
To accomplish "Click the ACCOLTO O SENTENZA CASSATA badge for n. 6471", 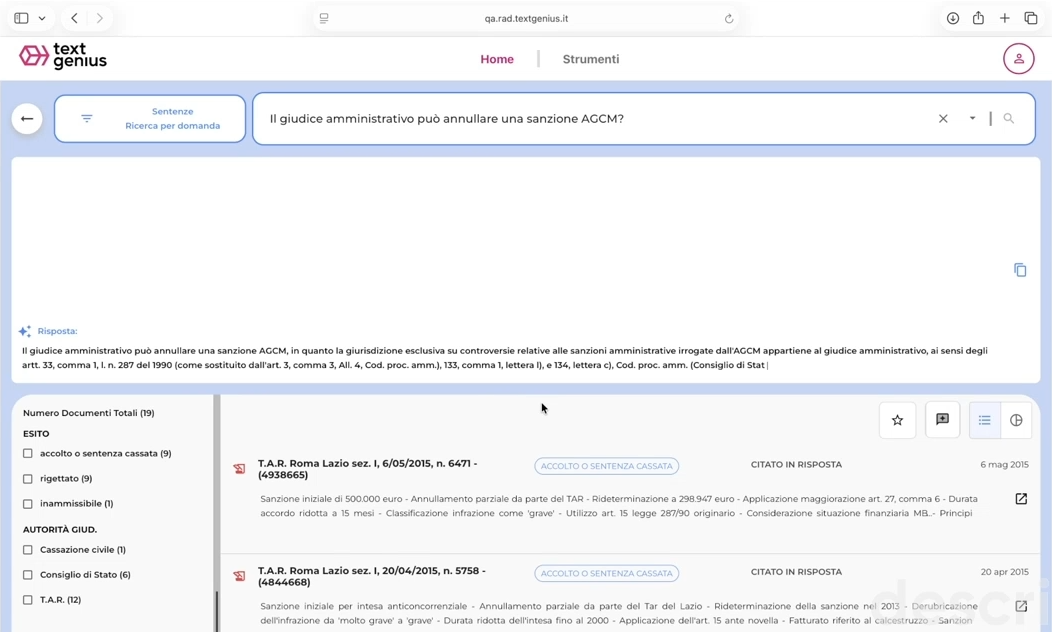I will point(607,466).
